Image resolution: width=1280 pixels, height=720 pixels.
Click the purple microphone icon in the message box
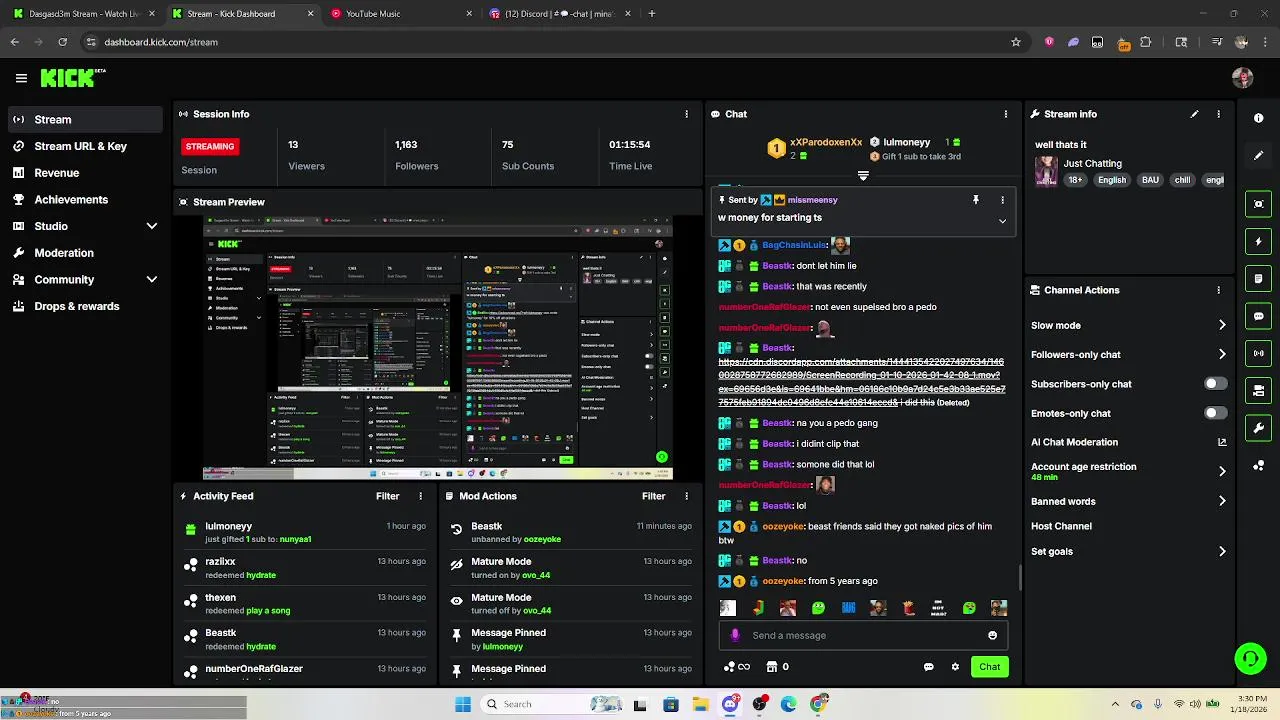pos(735,635)
